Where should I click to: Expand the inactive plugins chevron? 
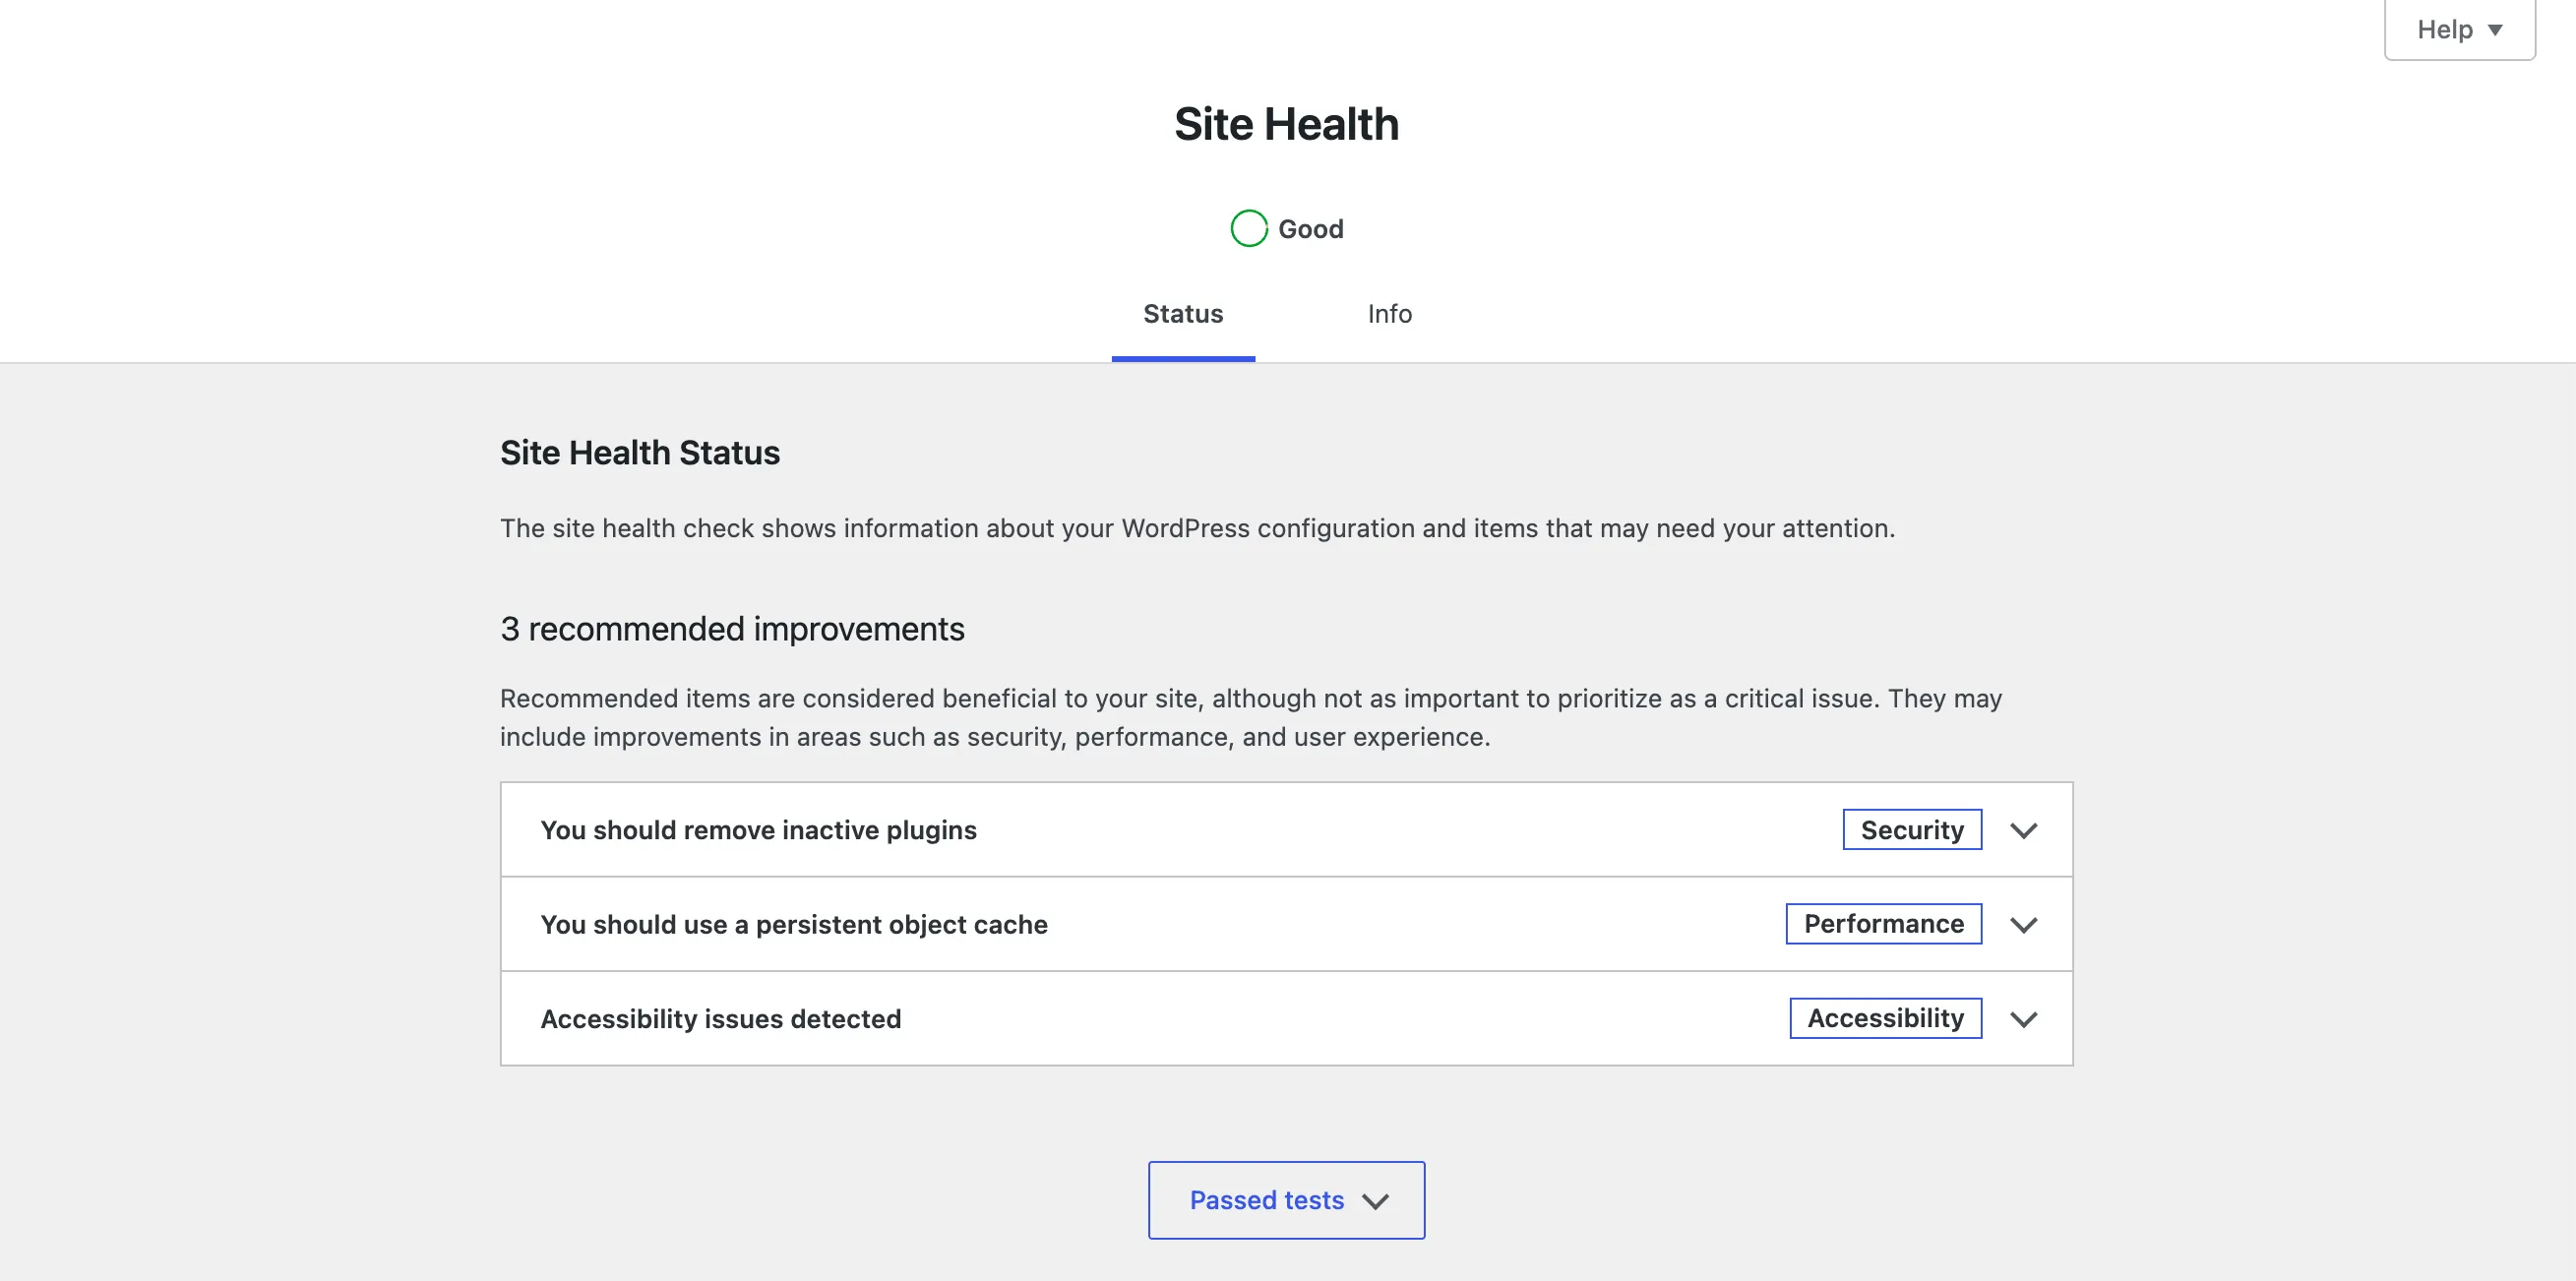coord(2023,830)
